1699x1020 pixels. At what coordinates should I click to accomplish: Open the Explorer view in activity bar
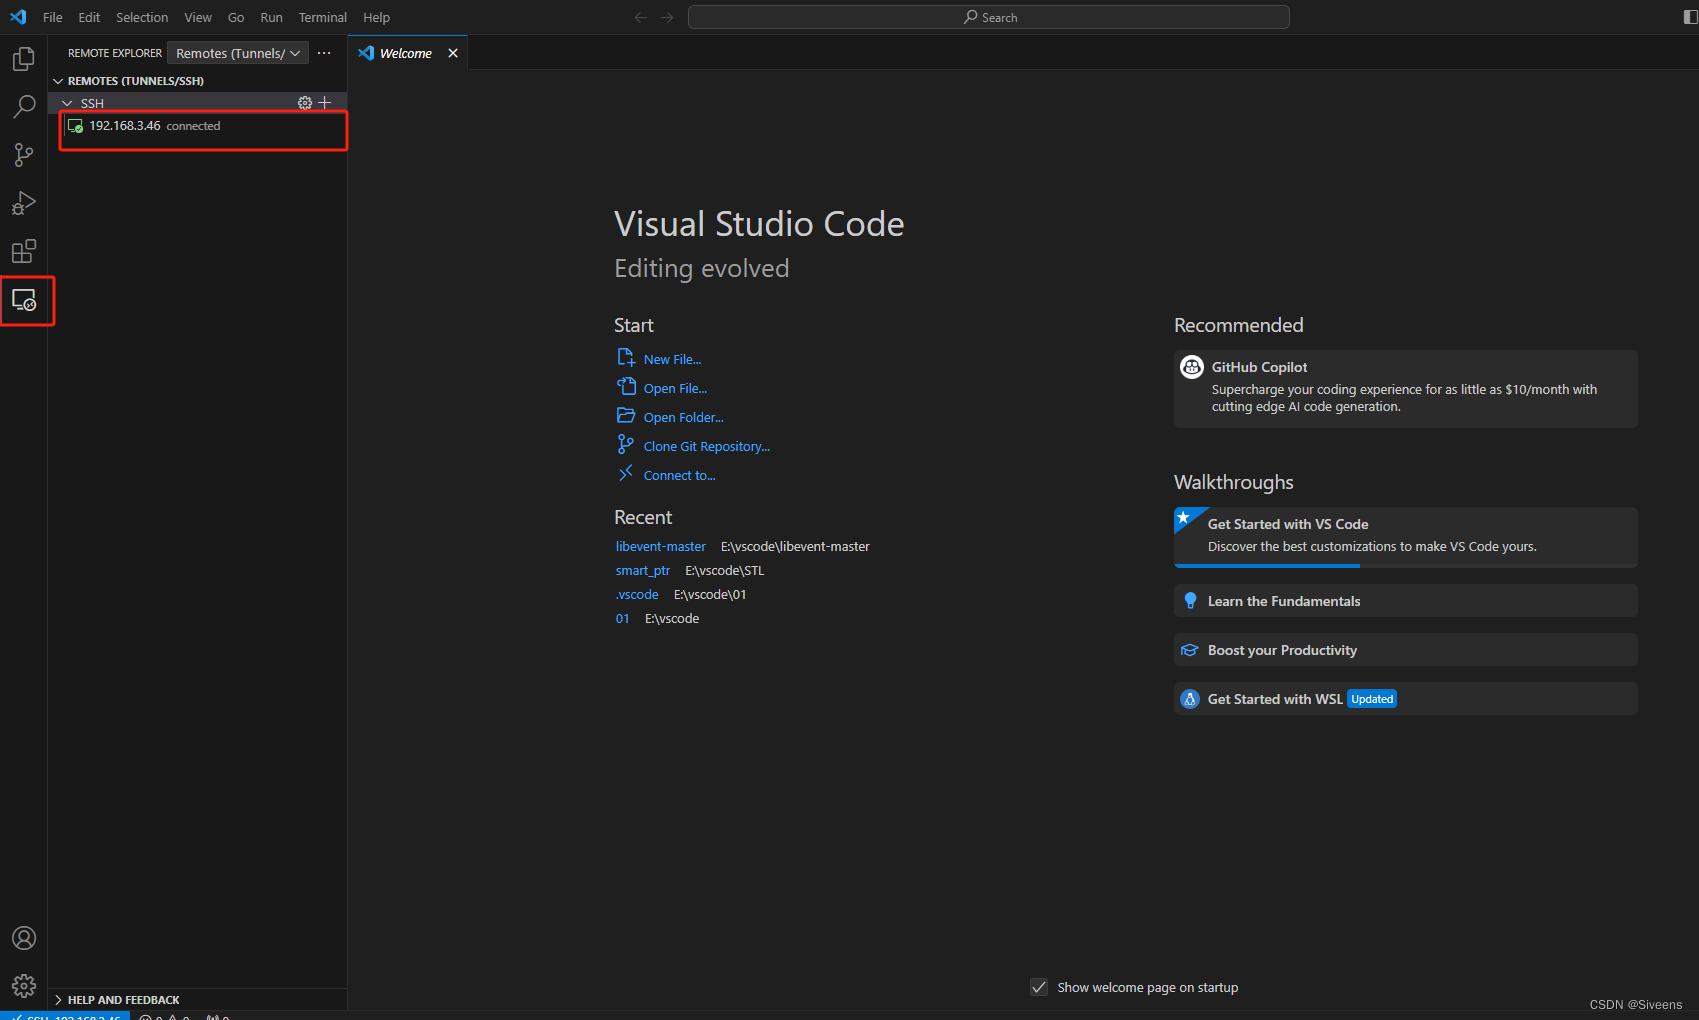tap(23, 59)
